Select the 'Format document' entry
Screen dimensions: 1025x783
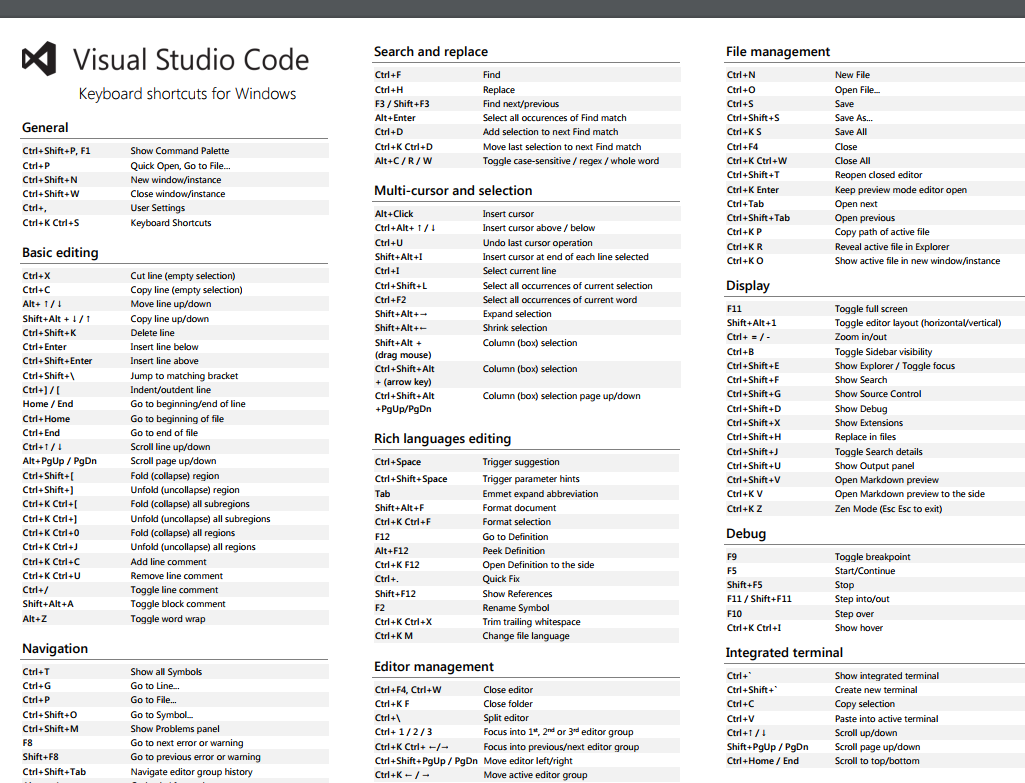pyautogui.click(x=520, y=508)
